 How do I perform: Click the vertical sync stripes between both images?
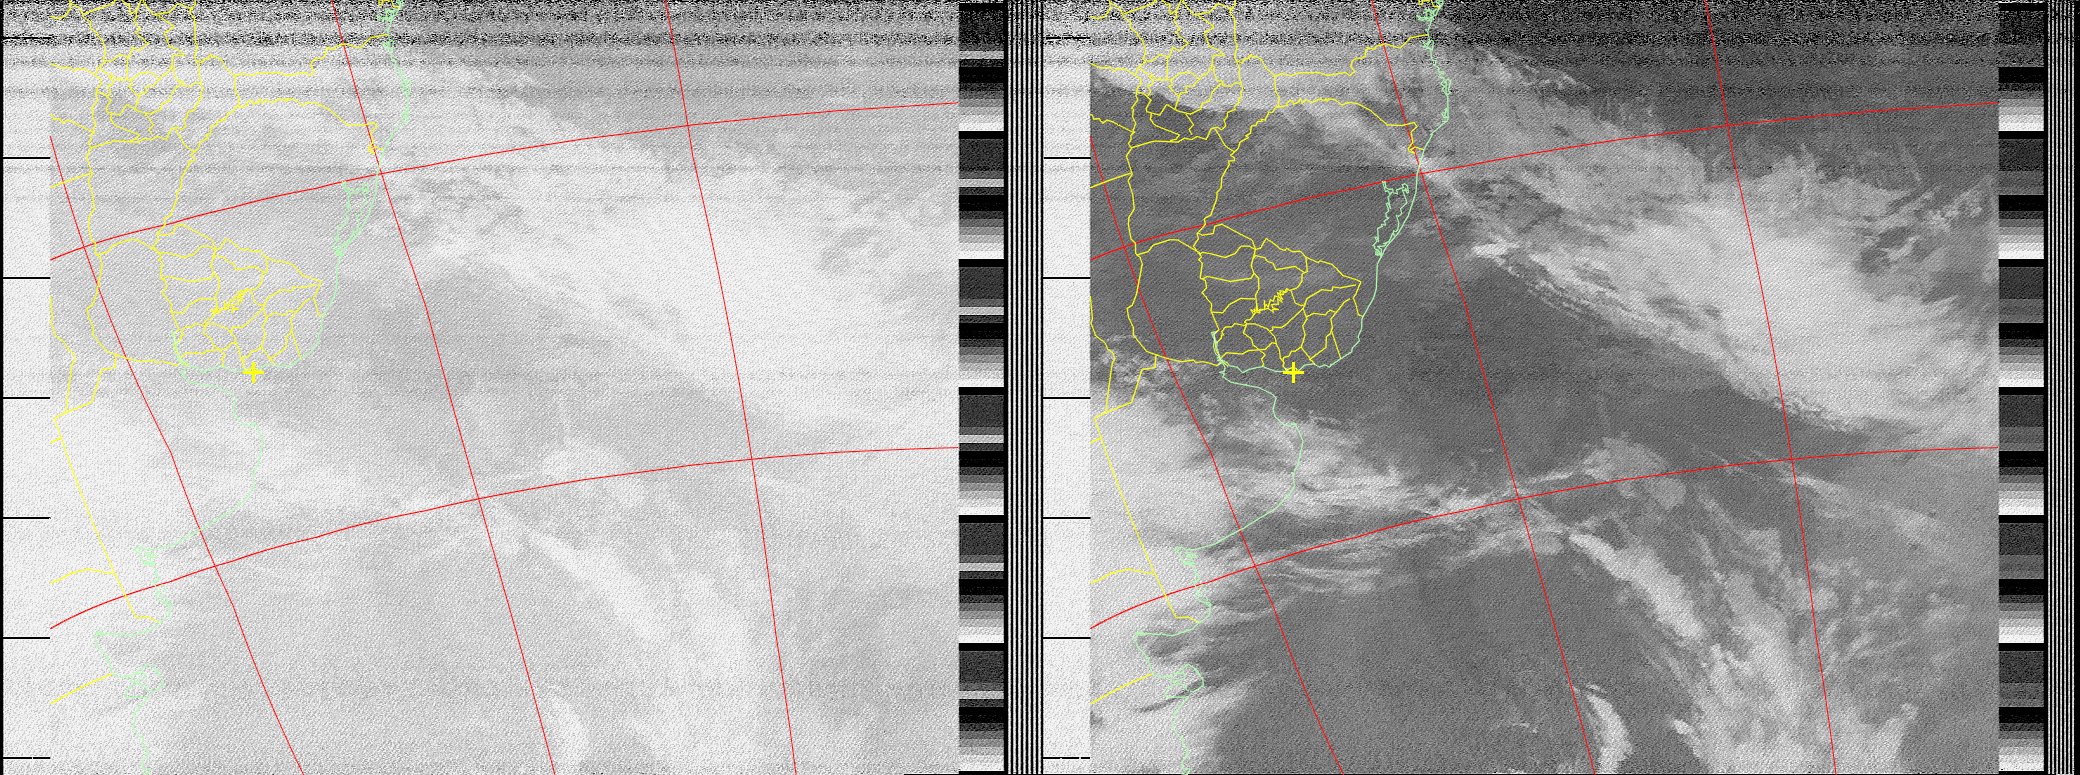[1023, 388]
